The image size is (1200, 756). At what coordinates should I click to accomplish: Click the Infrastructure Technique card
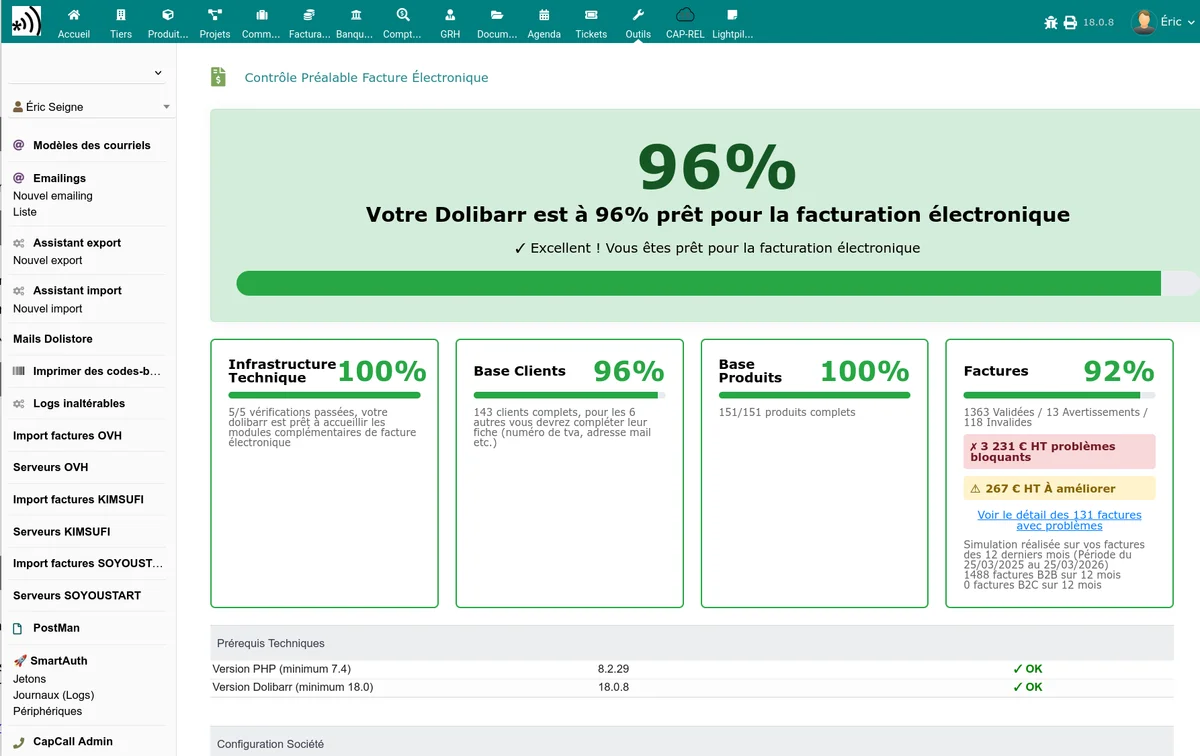[324, 473]
